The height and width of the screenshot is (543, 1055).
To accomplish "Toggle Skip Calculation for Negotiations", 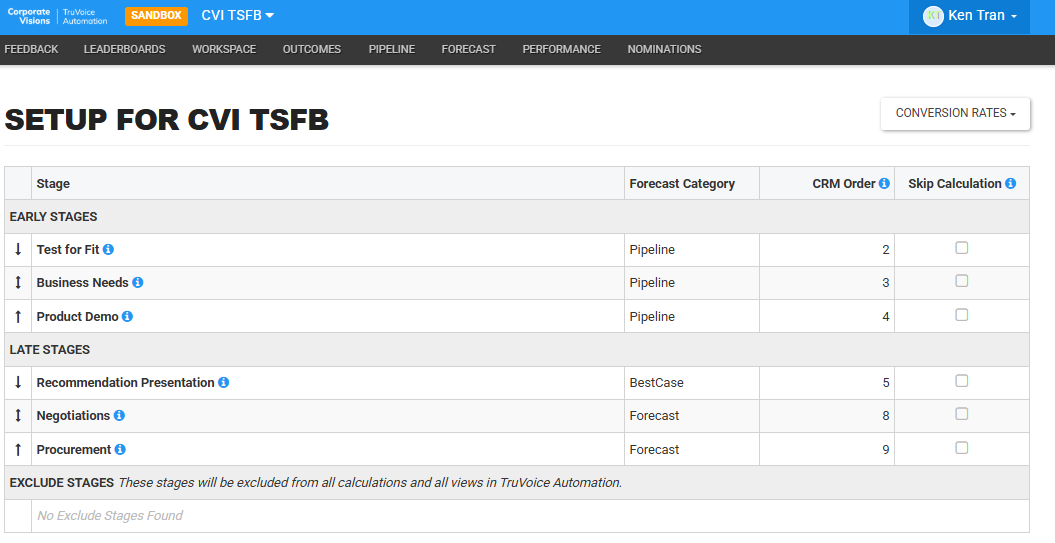I will click(x=961, y=414).
